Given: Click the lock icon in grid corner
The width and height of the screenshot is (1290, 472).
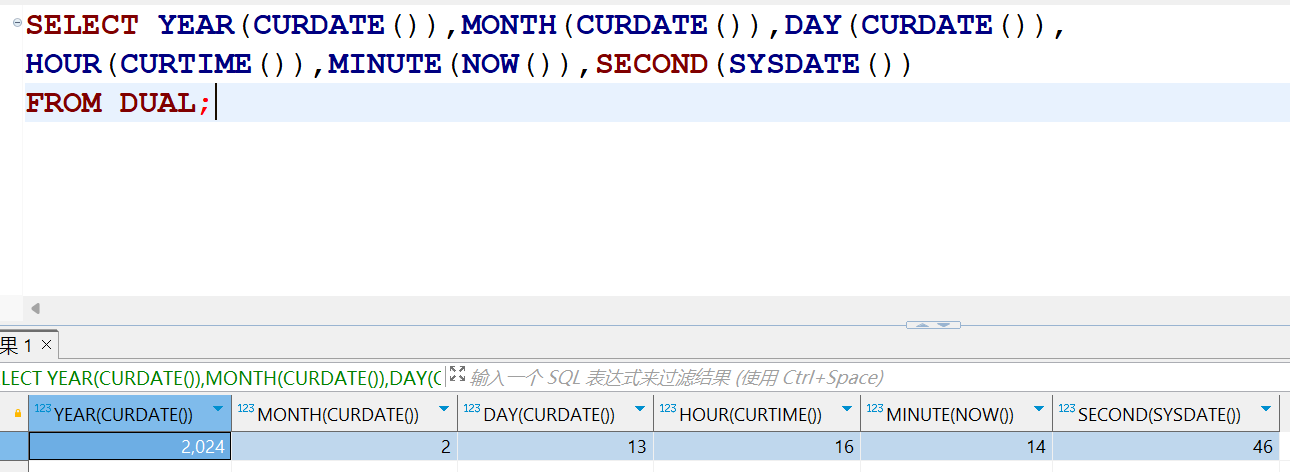Looking at the screenshot, I should (17, 413).
